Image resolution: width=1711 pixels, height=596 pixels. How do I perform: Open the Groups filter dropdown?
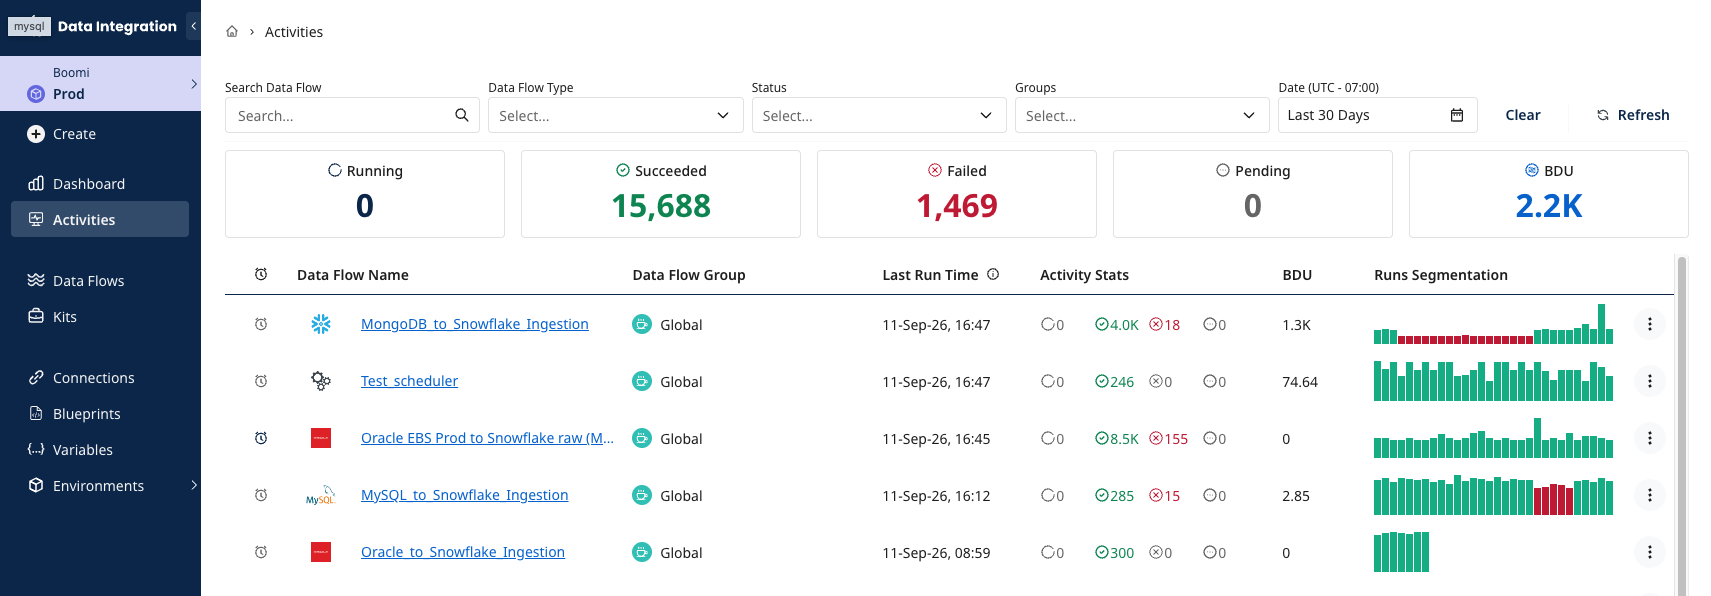(x=1142, y=115)
